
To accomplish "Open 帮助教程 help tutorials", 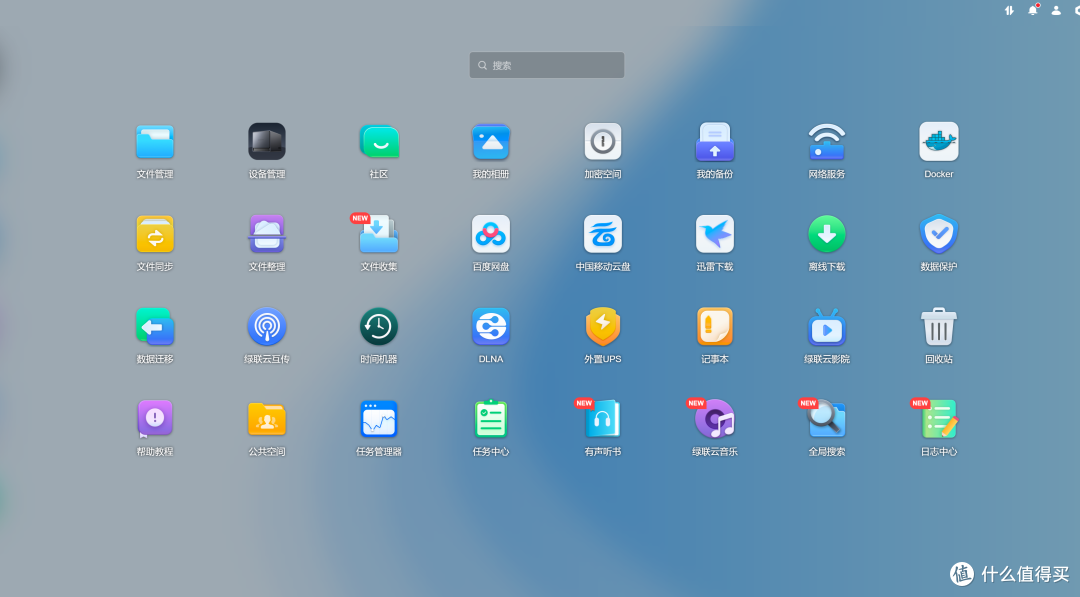I will tap(155, 419).
